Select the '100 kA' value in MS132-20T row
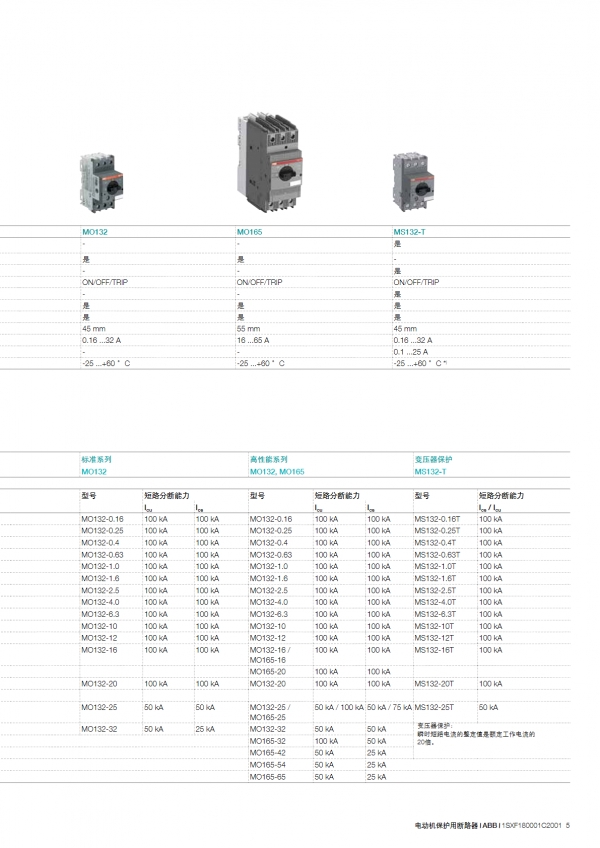The height and width of the screenshot is (848, 600). click(x=491, y=684)
